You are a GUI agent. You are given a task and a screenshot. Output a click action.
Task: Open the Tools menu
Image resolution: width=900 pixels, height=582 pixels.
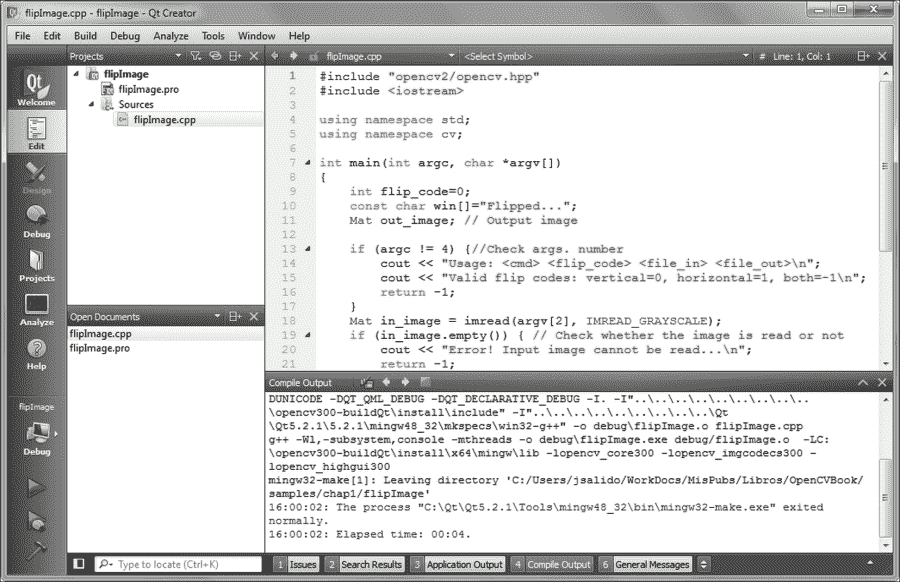coord(212,34)
